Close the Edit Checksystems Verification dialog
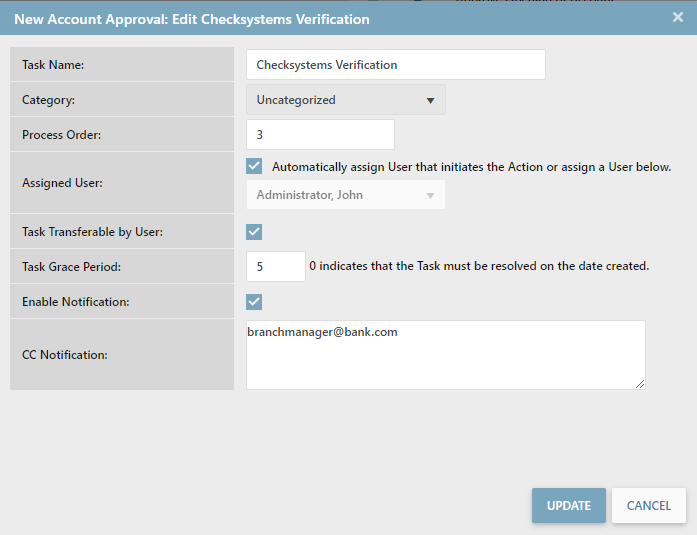The width and height of the screenshot is (697, 535). (677, 17)
